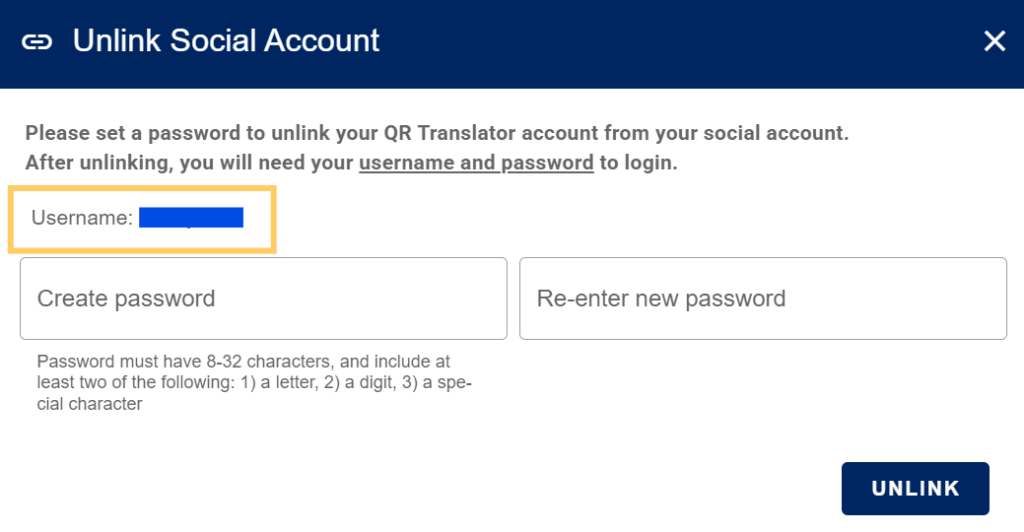Click the Unlink Social Account title
This screenshot has width=1024, height=532.
click(x=226, y=41)
